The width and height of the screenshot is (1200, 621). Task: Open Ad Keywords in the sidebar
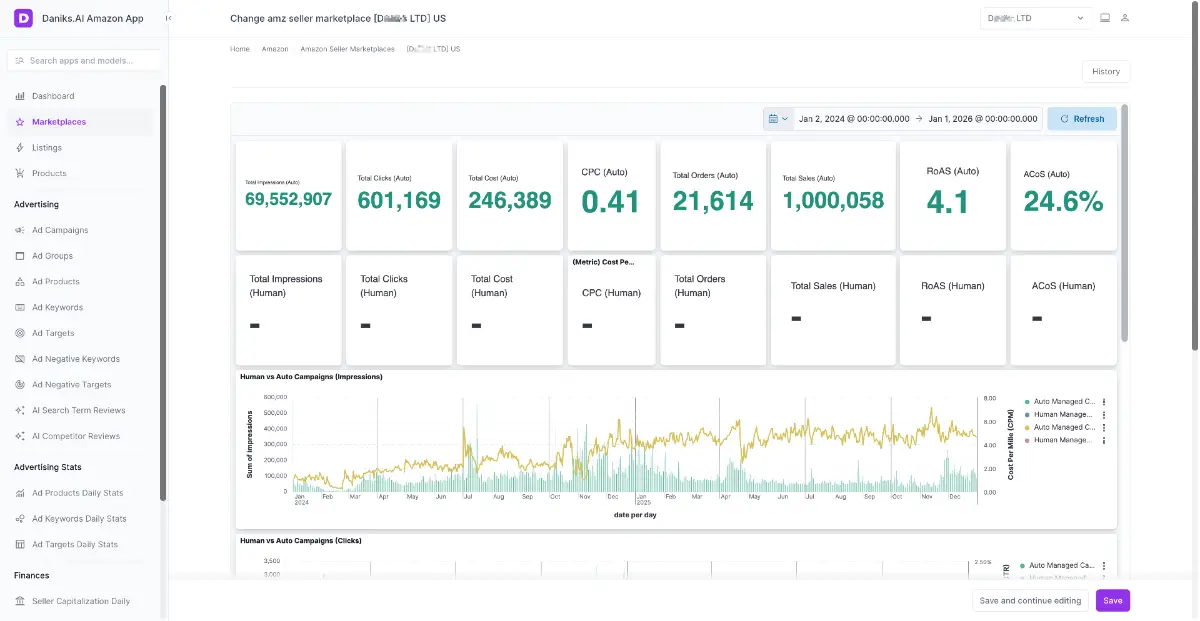[57, 307]
